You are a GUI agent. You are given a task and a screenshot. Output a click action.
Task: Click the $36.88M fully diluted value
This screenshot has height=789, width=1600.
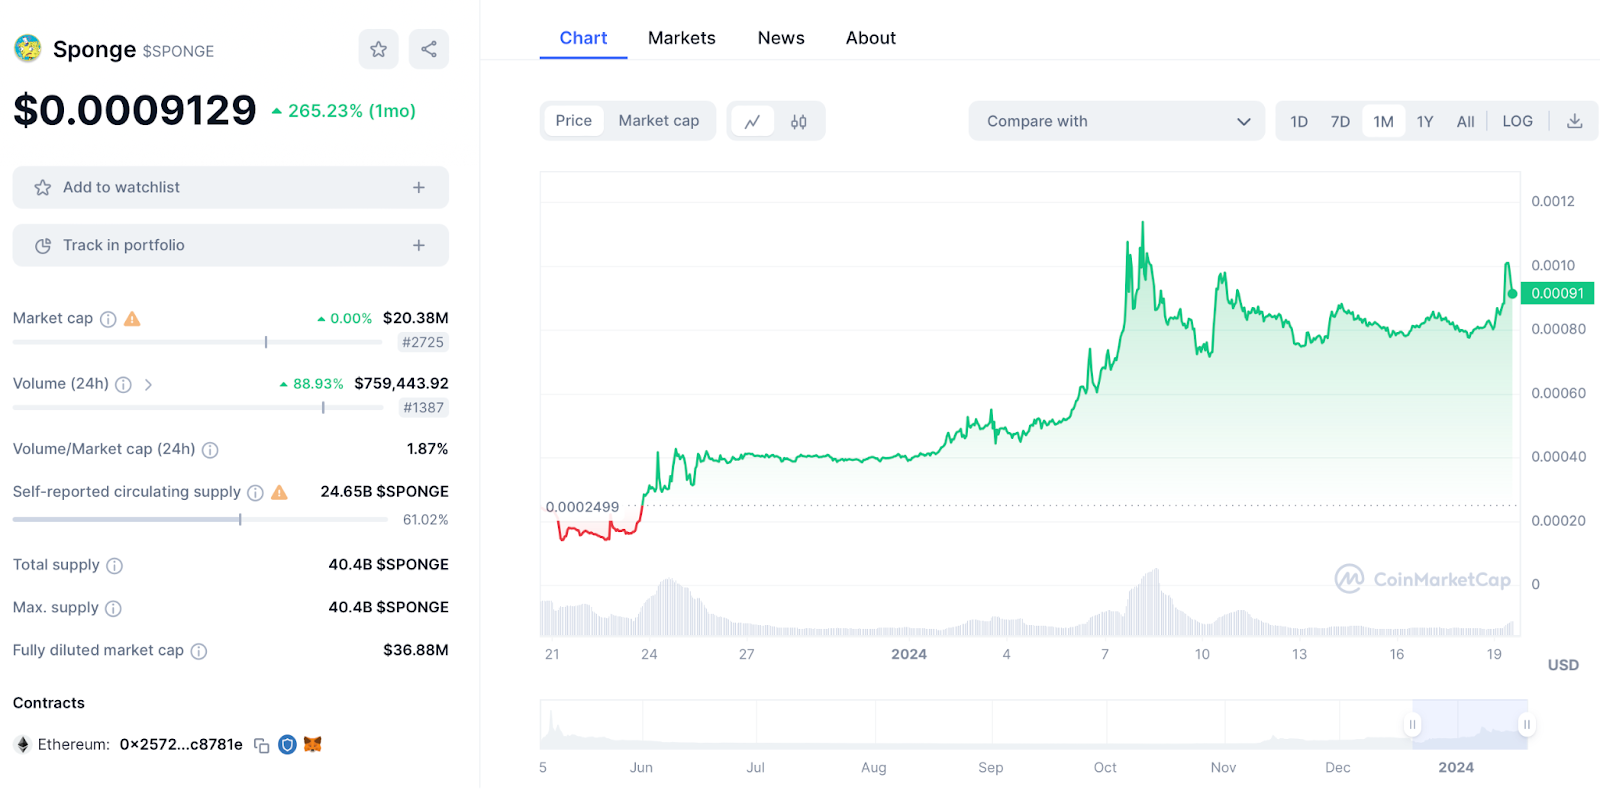pyautogui.click(x=416, y=650)
